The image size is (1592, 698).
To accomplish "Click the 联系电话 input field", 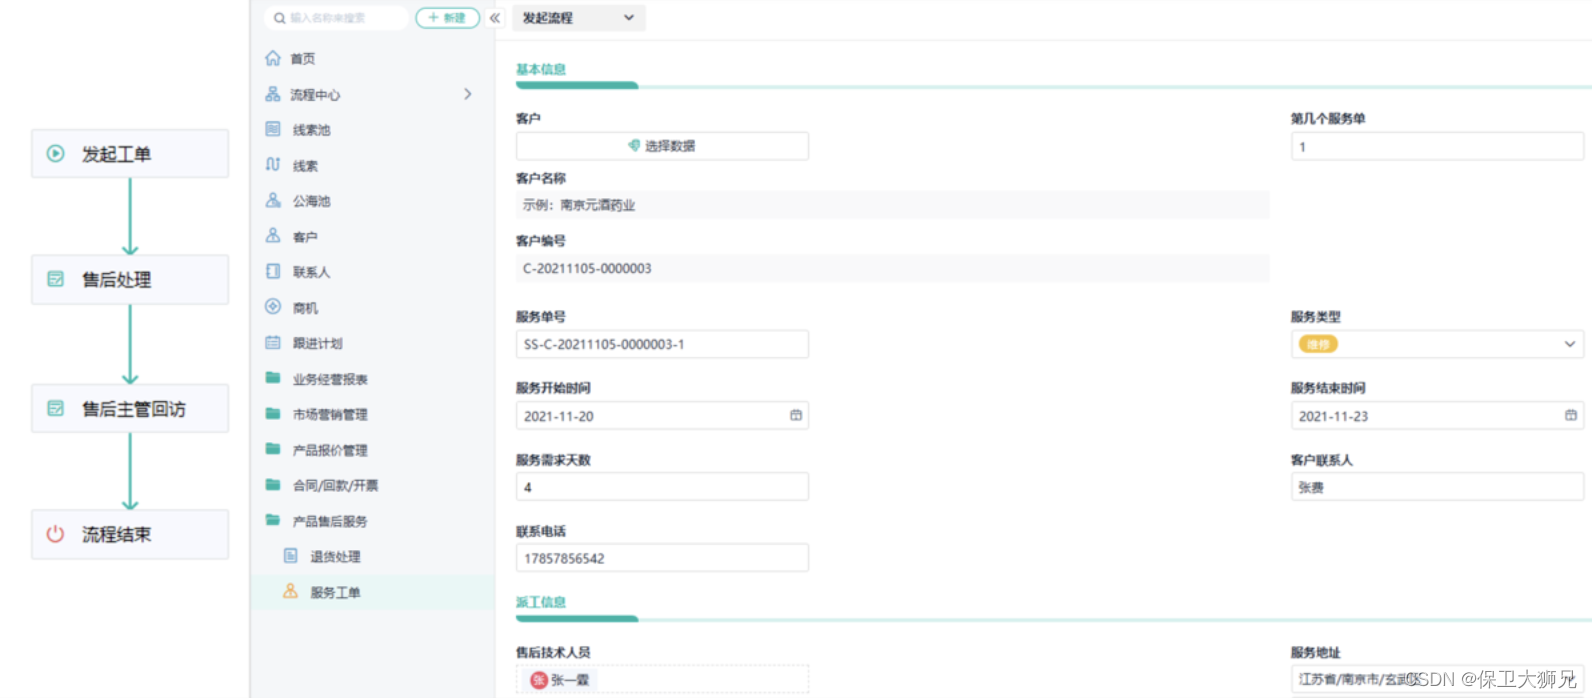I will point(662,558).
